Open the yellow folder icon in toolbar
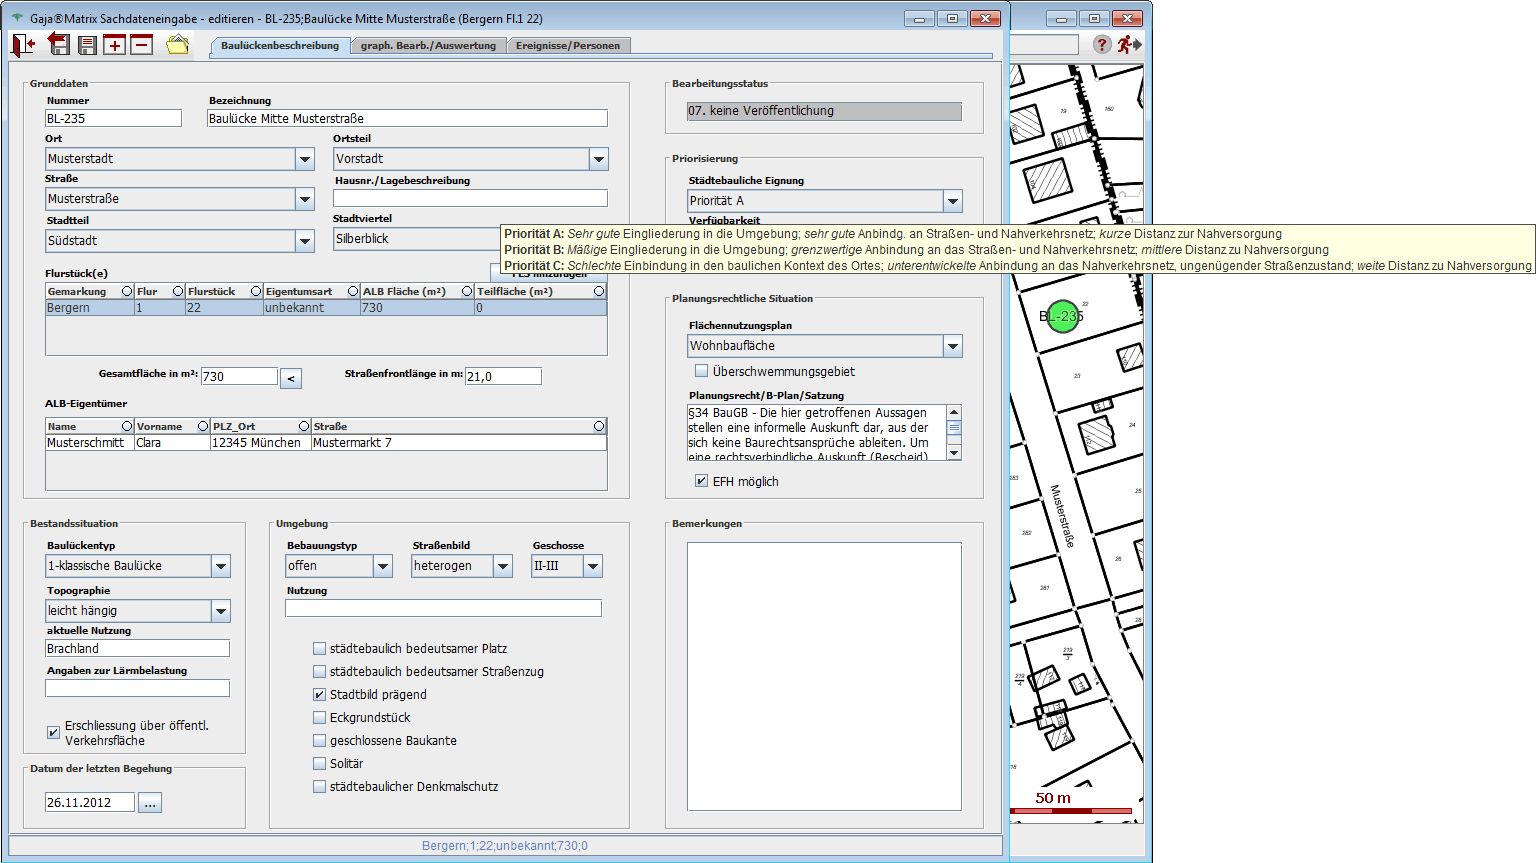This screenshot has height=863, width=1536. pyautogui.click(x=177, y=45)
